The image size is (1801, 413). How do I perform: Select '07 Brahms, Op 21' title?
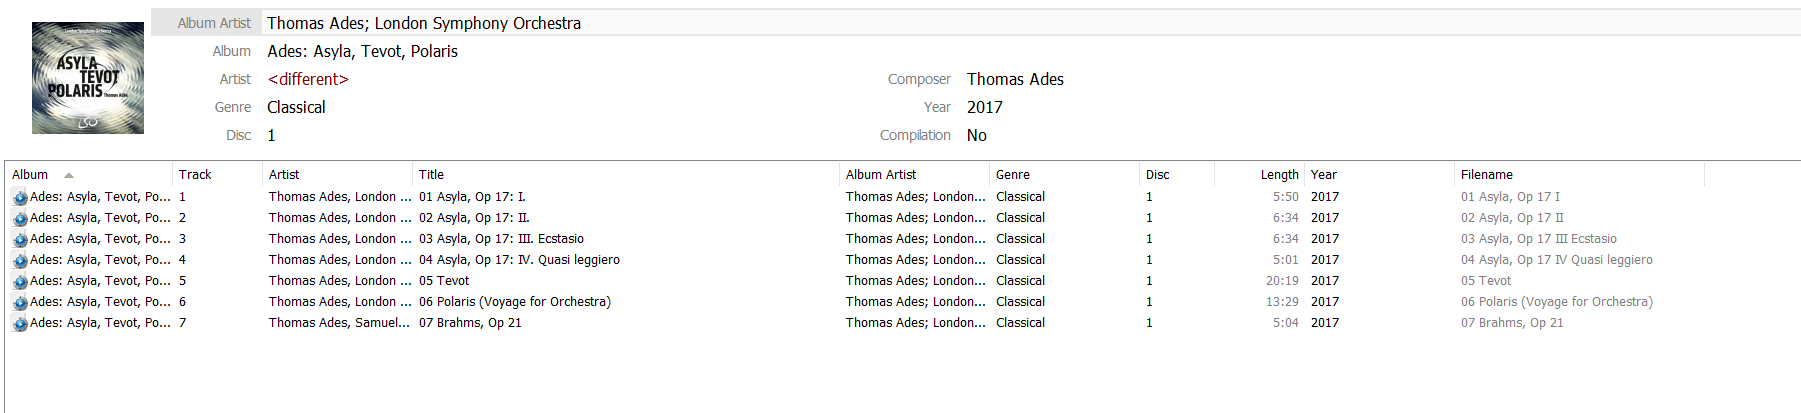tap(470, 323)
